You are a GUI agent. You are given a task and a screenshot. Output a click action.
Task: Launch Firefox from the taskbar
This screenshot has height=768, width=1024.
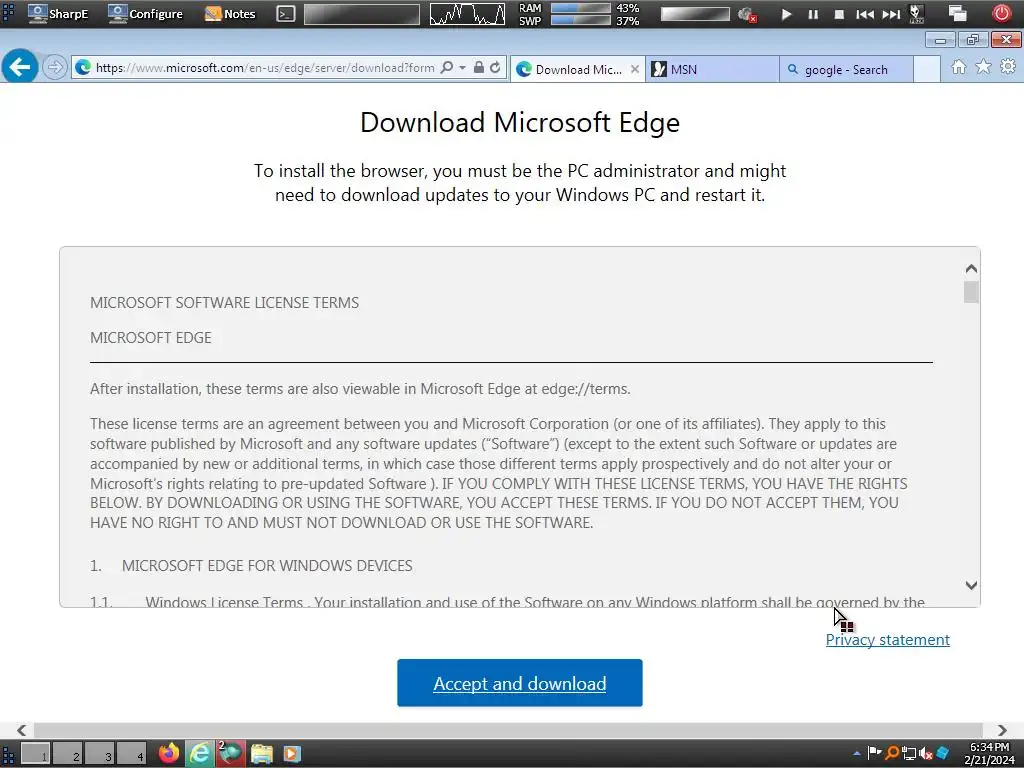(x=169, y=754)
